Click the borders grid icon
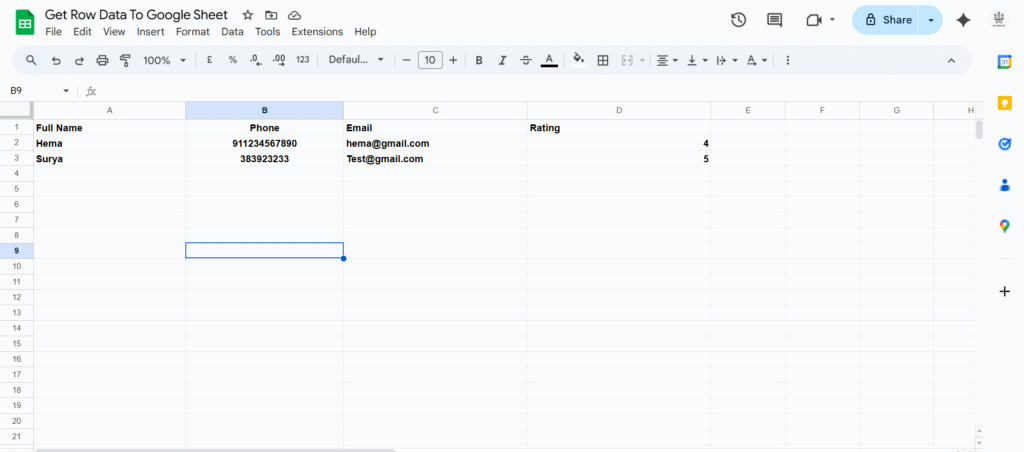Viewport: 1024px width, 452px height. click(603, 60)
